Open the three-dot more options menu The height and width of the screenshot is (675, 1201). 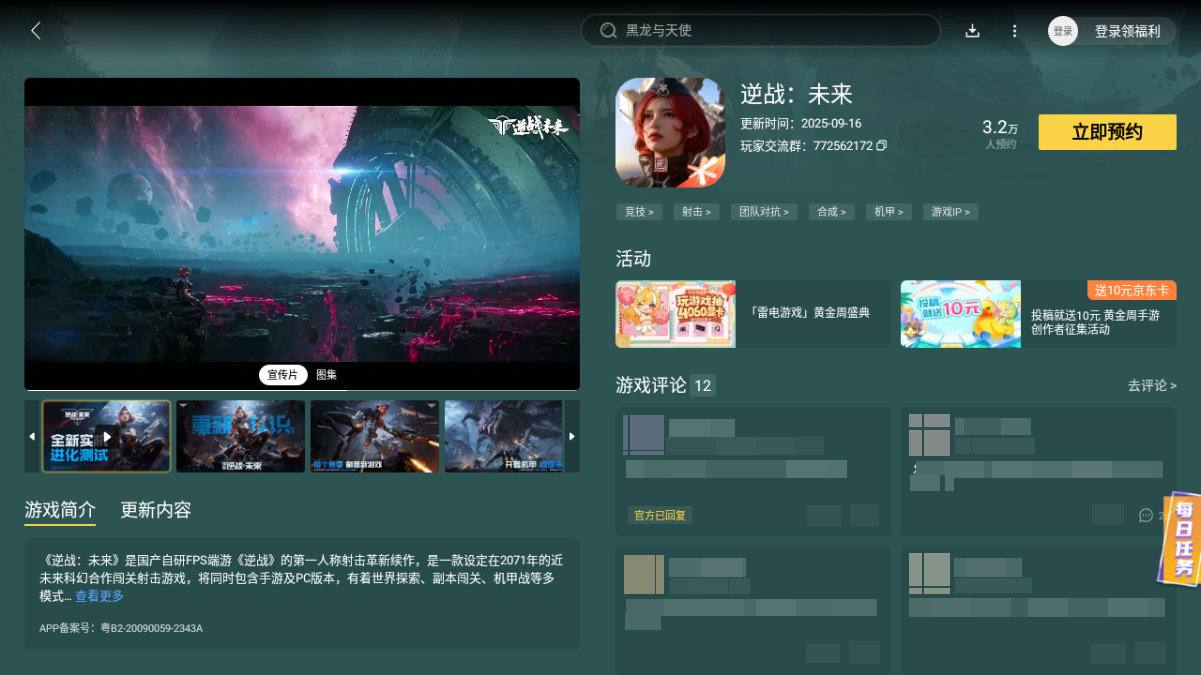coord(1014,31)
